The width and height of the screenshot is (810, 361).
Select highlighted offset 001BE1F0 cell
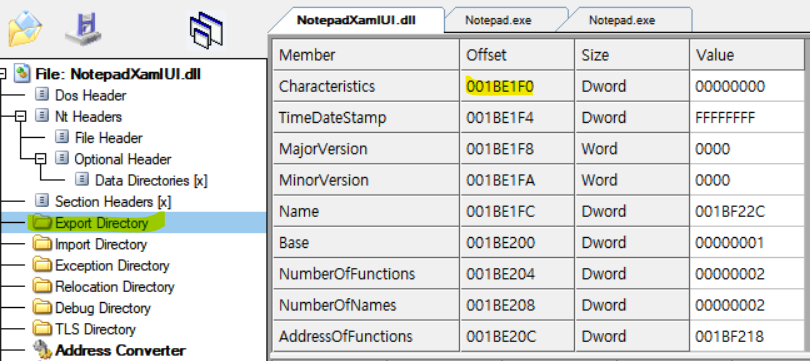517,86
